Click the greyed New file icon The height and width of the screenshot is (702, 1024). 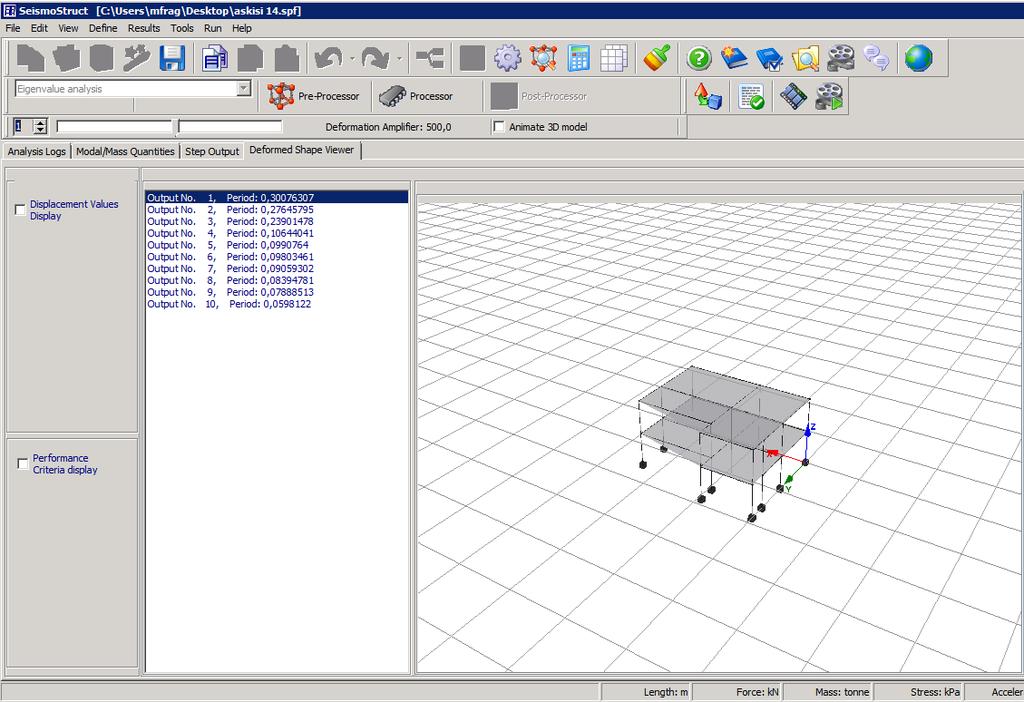click(30, 58)
